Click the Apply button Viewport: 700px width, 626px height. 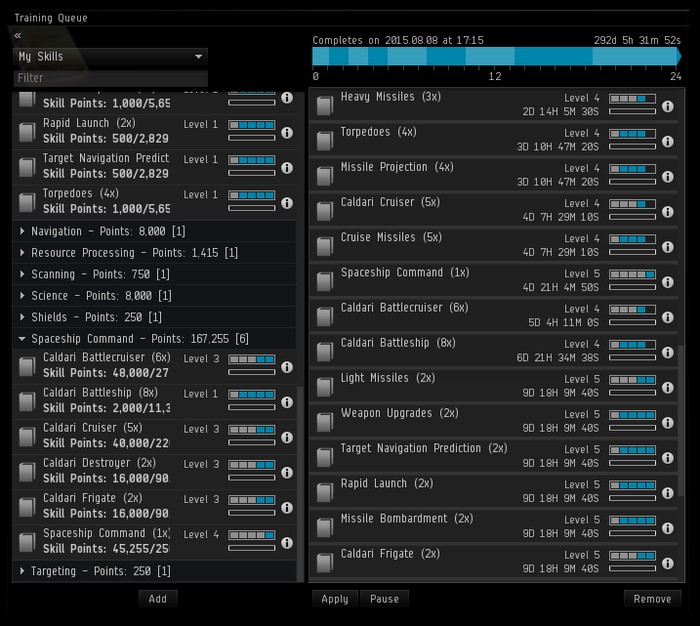(x=335, y=599)
